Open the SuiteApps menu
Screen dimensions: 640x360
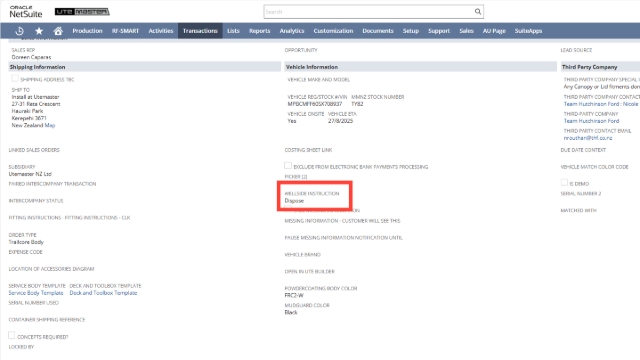pos(528,31)
